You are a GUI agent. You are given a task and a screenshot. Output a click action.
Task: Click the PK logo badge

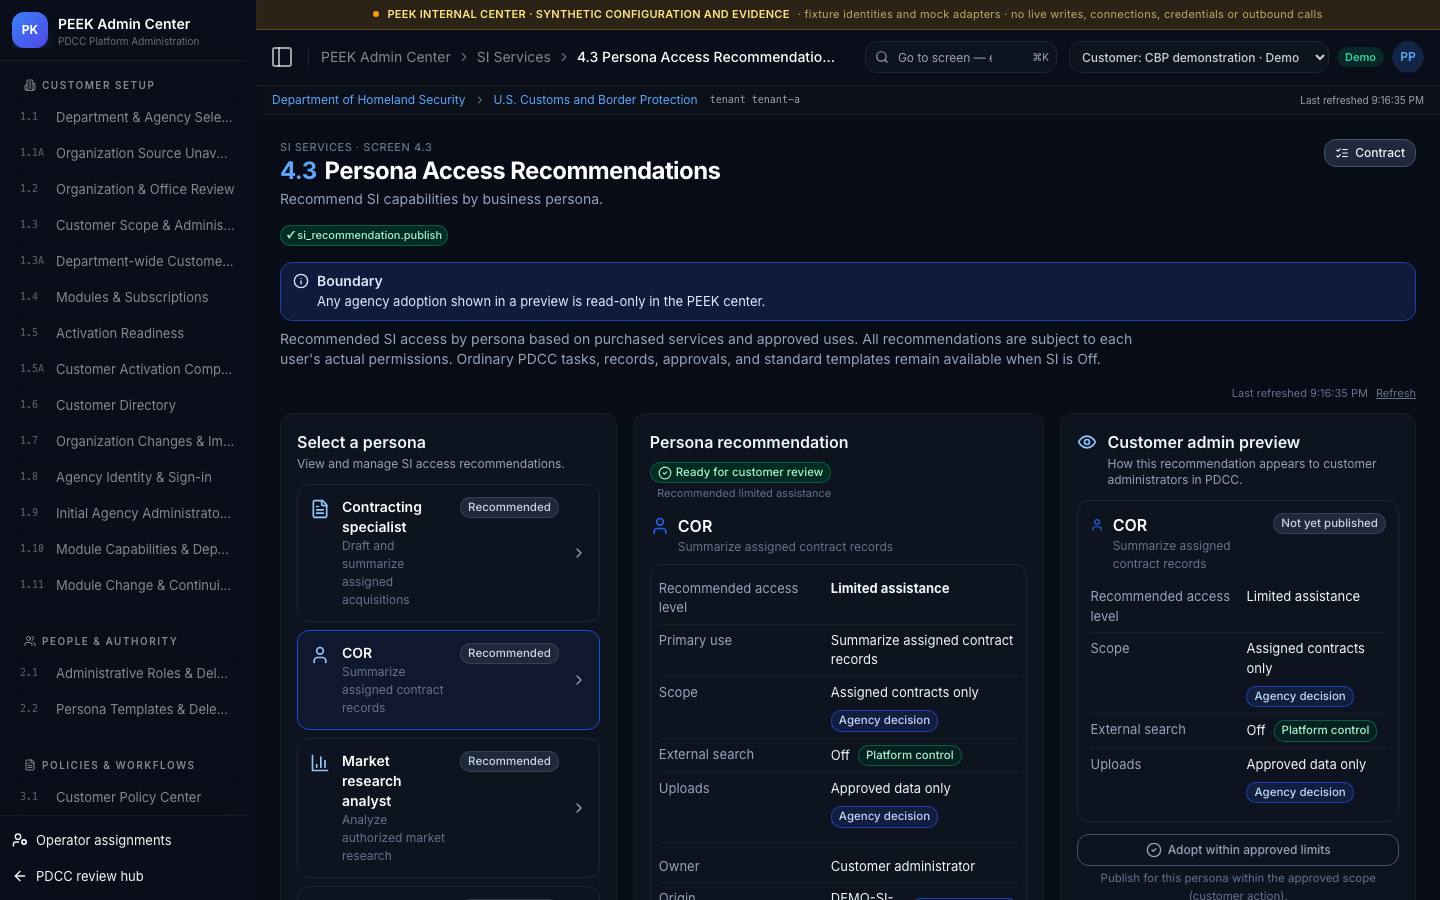30,30
